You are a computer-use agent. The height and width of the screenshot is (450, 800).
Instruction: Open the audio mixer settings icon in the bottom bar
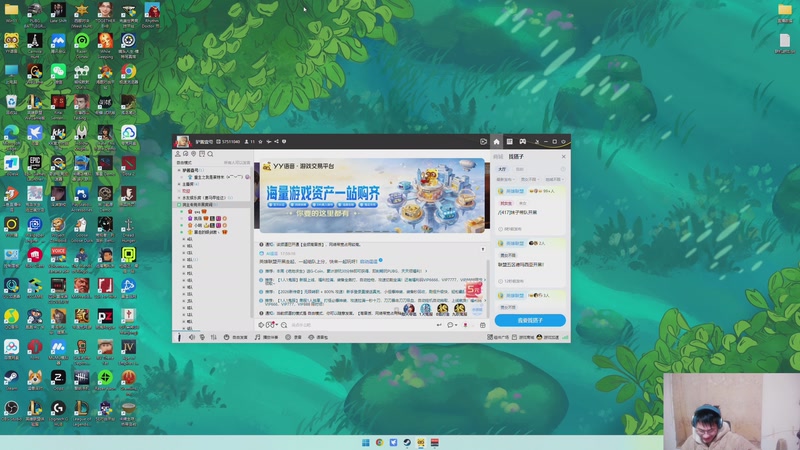pyautogui.click(x=214, y=337)
